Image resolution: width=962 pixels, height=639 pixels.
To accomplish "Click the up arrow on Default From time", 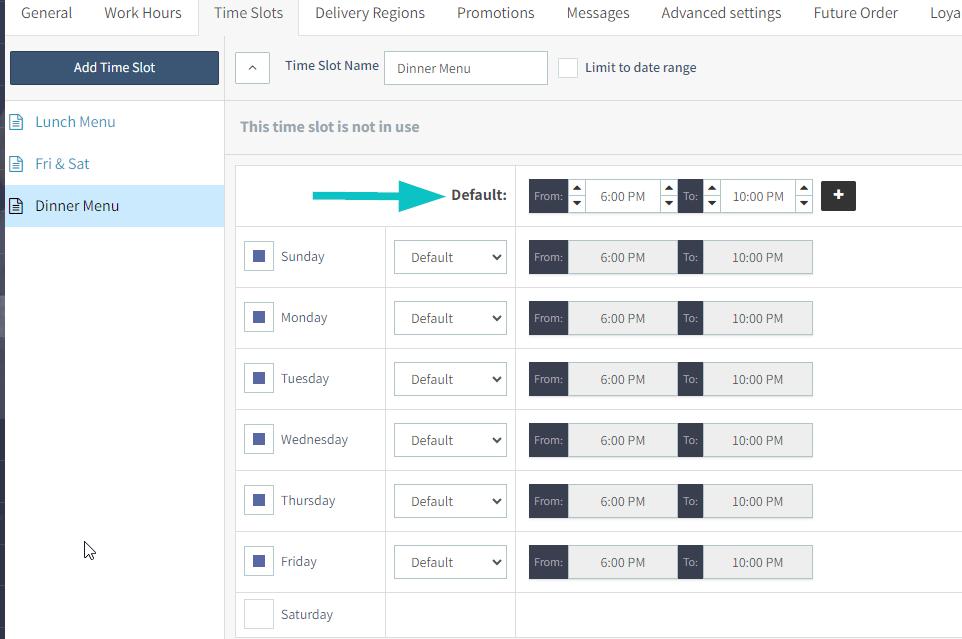I will tap(577, 188).
